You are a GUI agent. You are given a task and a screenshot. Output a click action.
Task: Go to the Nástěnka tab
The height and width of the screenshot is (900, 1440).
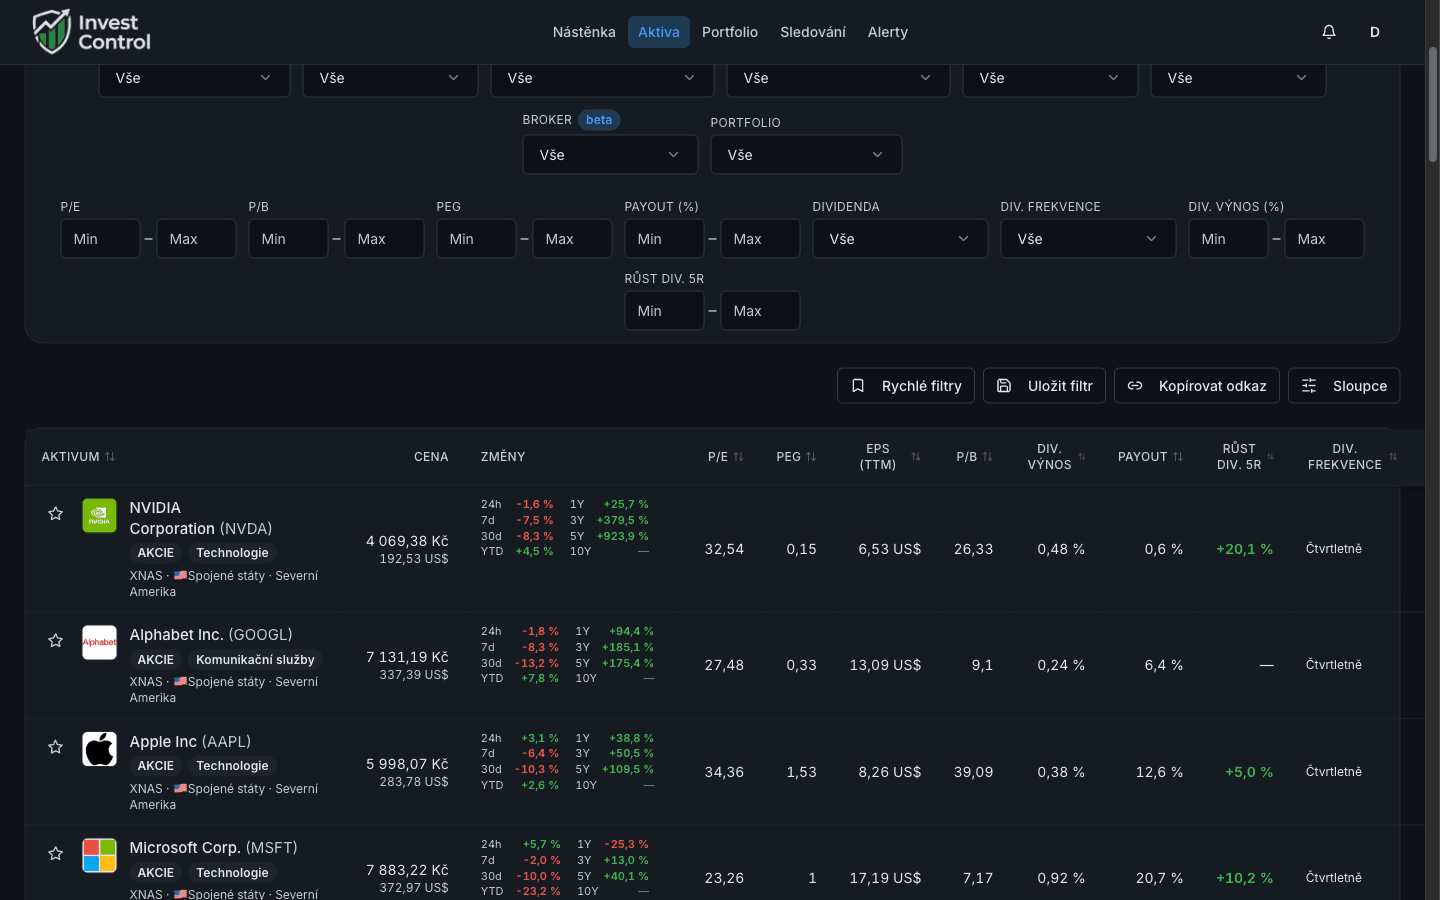(584, 32)
